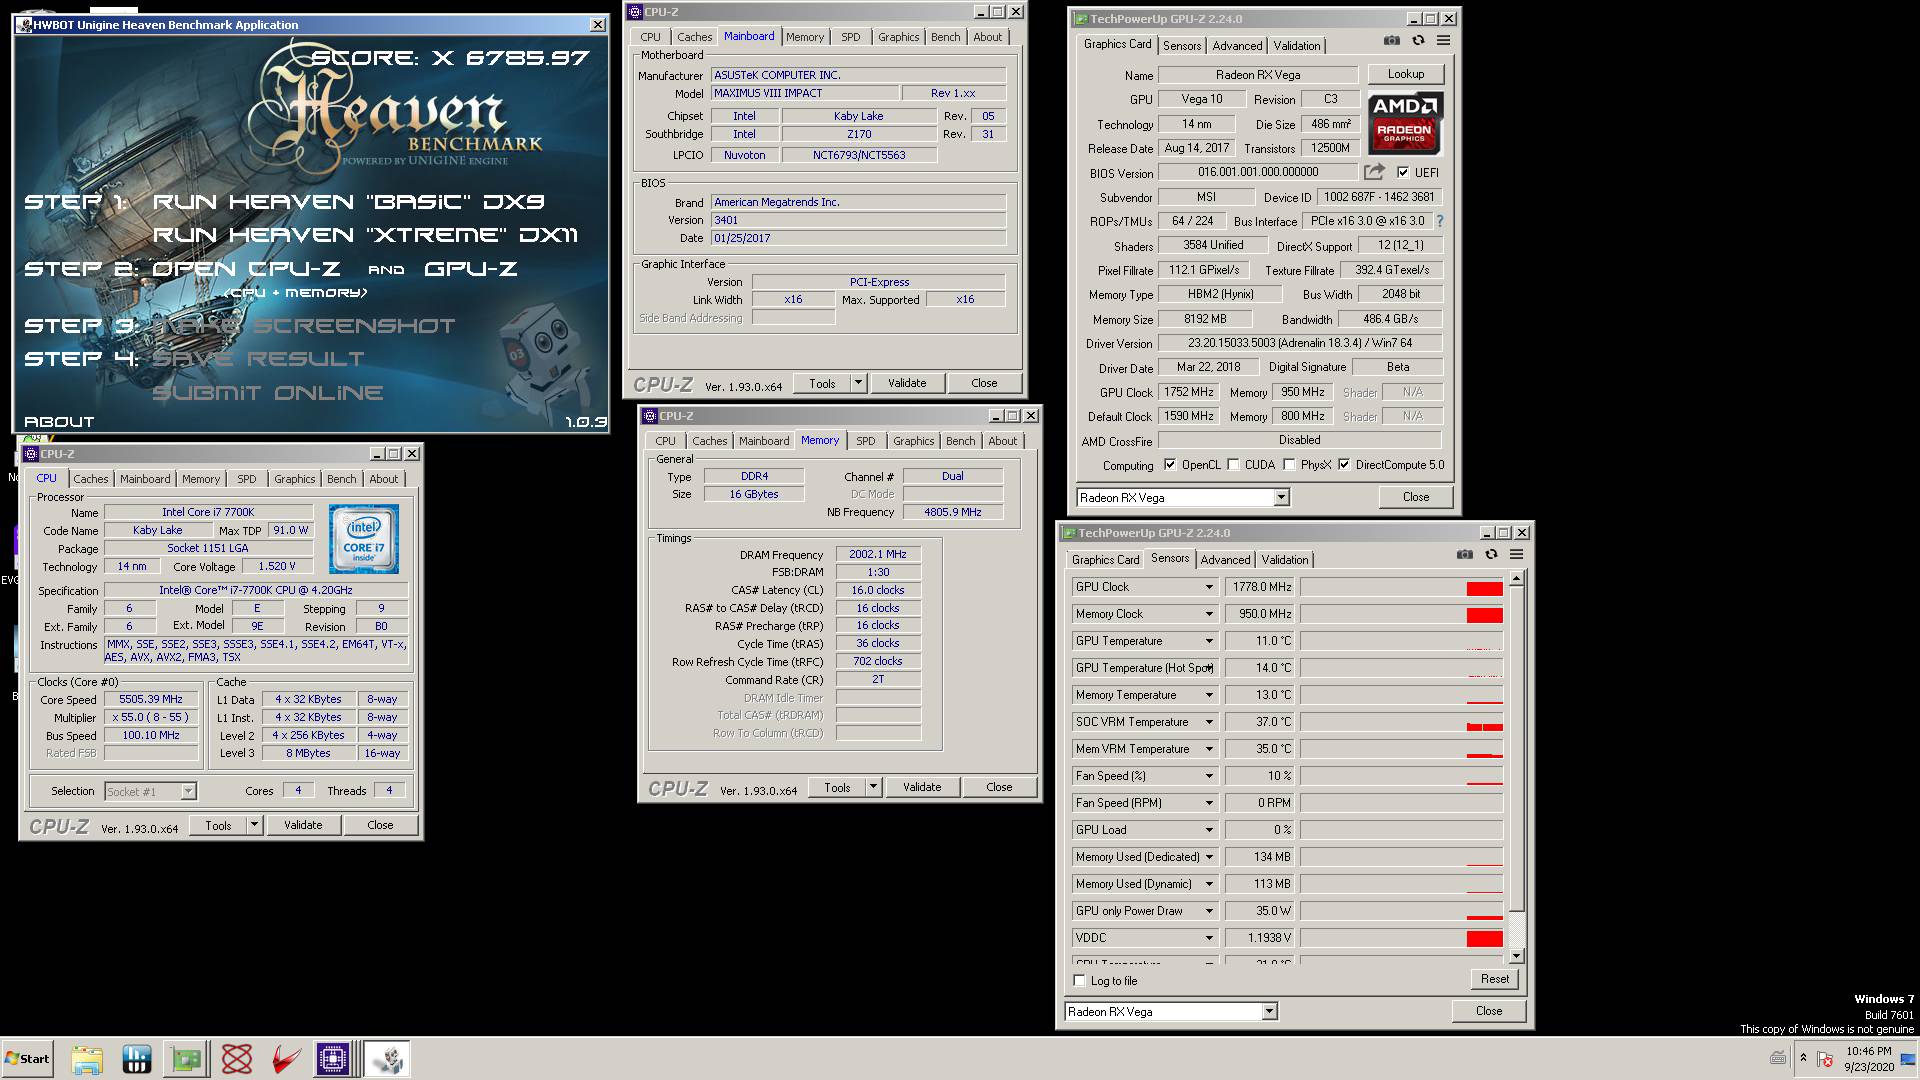Click the screenshot camera icon in GPU-Z Graphics Card window
This screenshot has width=1920, height=1080.
pyautogui.click(x=1391, y=41)
